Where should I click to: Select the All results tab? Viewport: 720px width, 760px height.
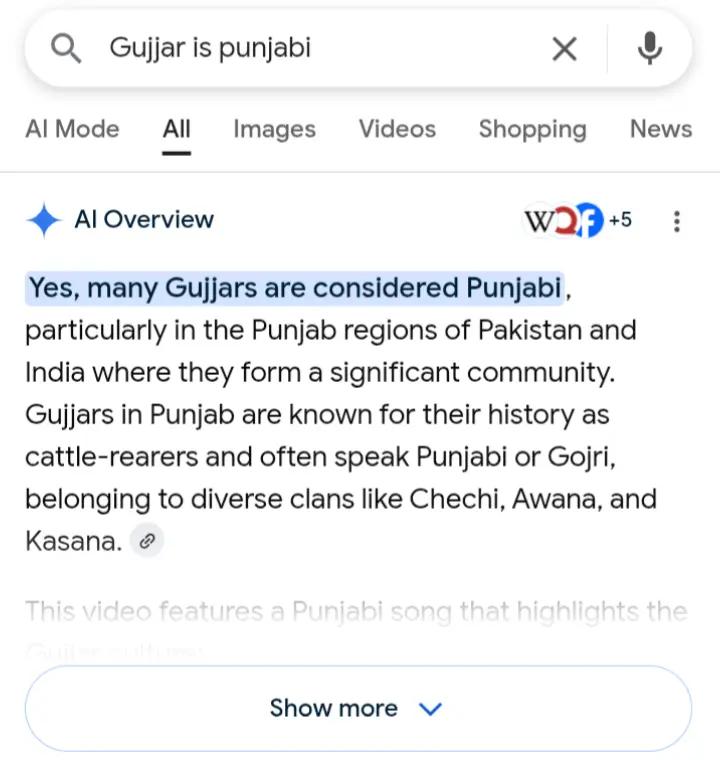(x=176, y=129)
